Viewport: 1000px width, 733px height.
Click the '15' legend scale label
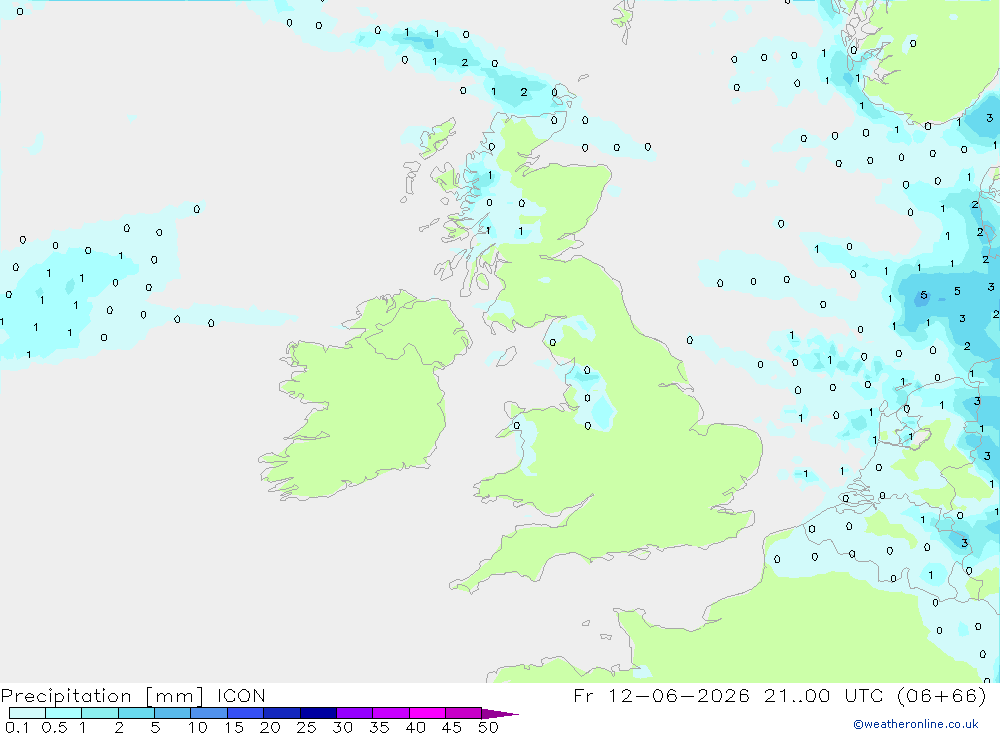point(234,727)
